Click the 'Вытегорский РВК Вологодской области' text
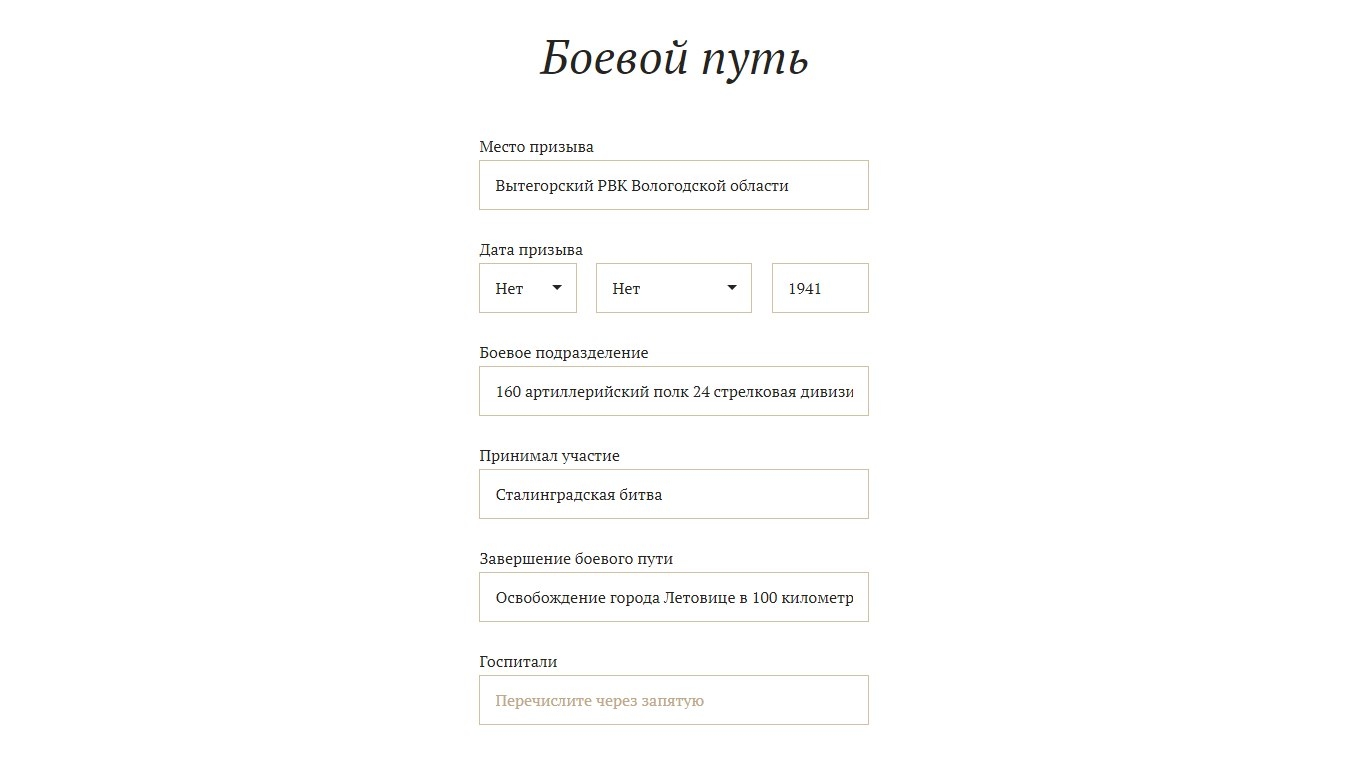 pyautogui.click(x=641, y=186)
